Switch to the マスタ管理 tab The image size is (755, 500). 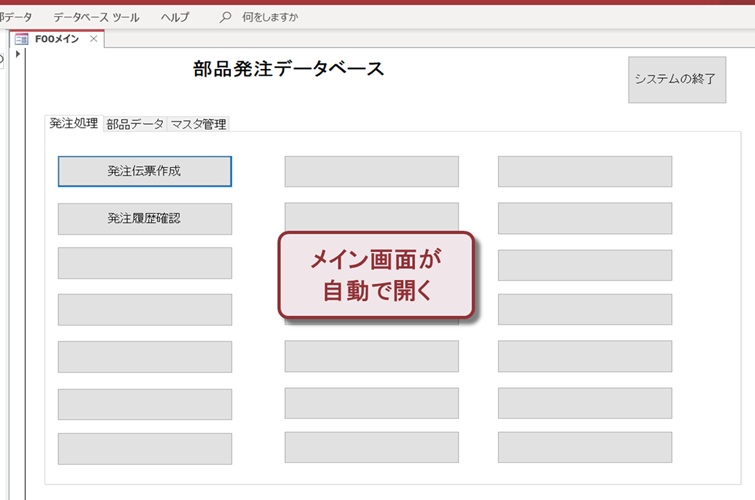(198, 125)
